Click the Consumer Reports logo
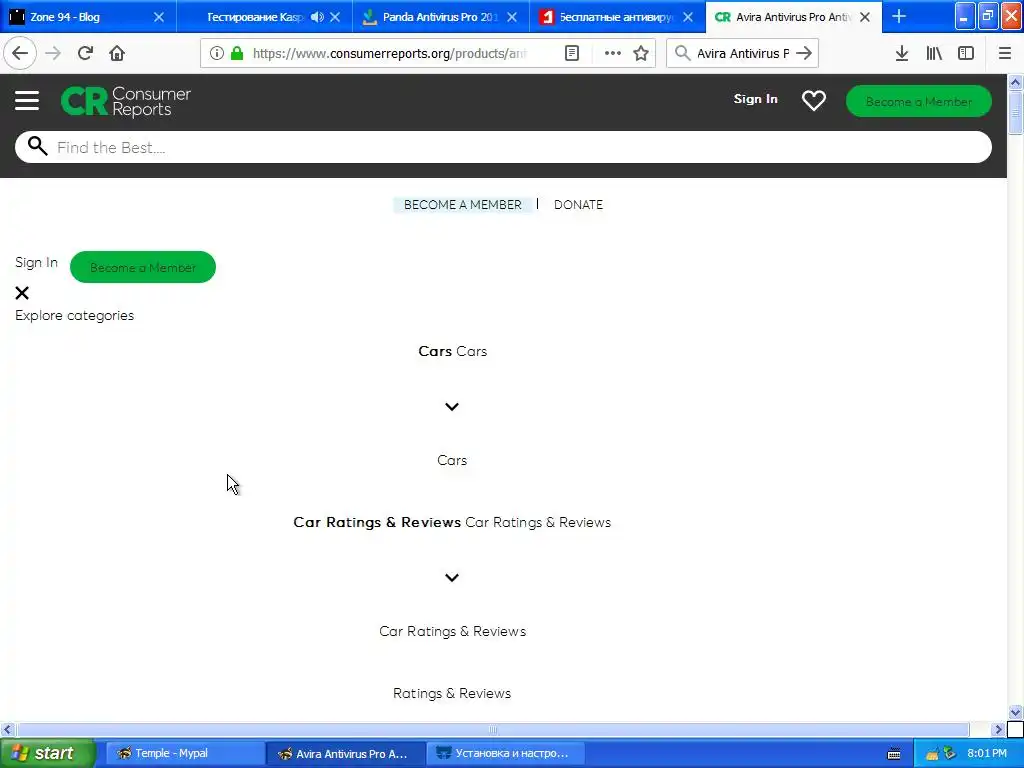 tap(125, 101)
